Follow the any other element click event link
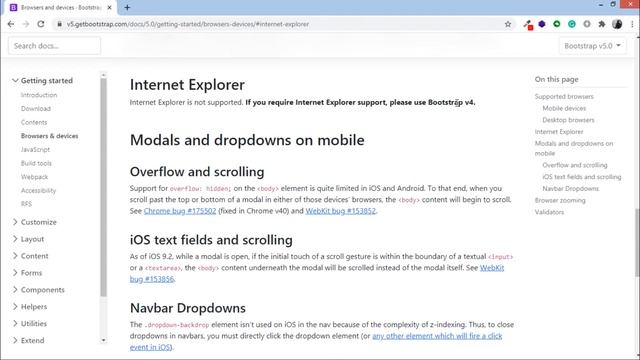640x360 pixels. [437, 336]
